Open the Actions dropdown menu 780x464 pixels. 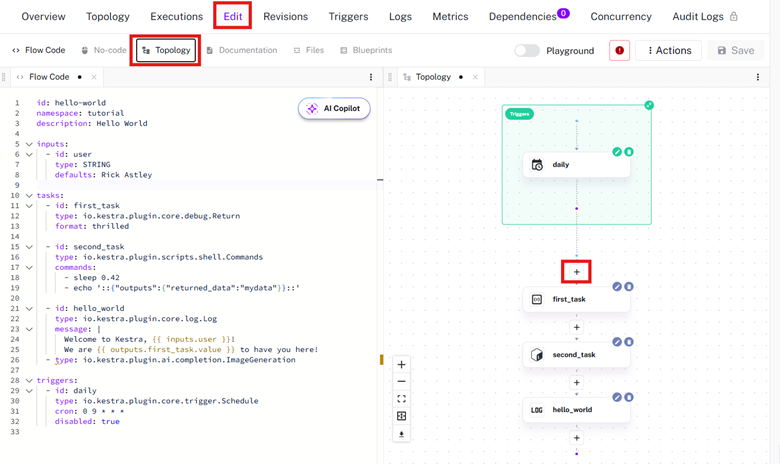pos(669,50)
